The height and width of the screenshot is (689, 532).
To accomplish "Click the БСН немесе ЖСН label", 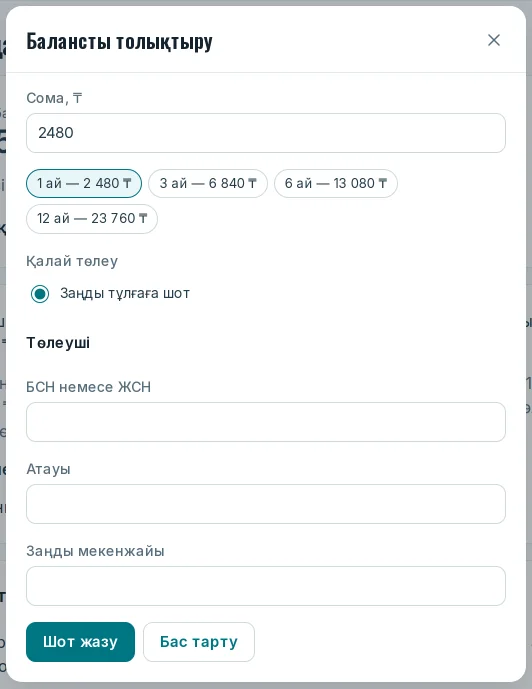I will pyautogui.click(x=88, y=387).
